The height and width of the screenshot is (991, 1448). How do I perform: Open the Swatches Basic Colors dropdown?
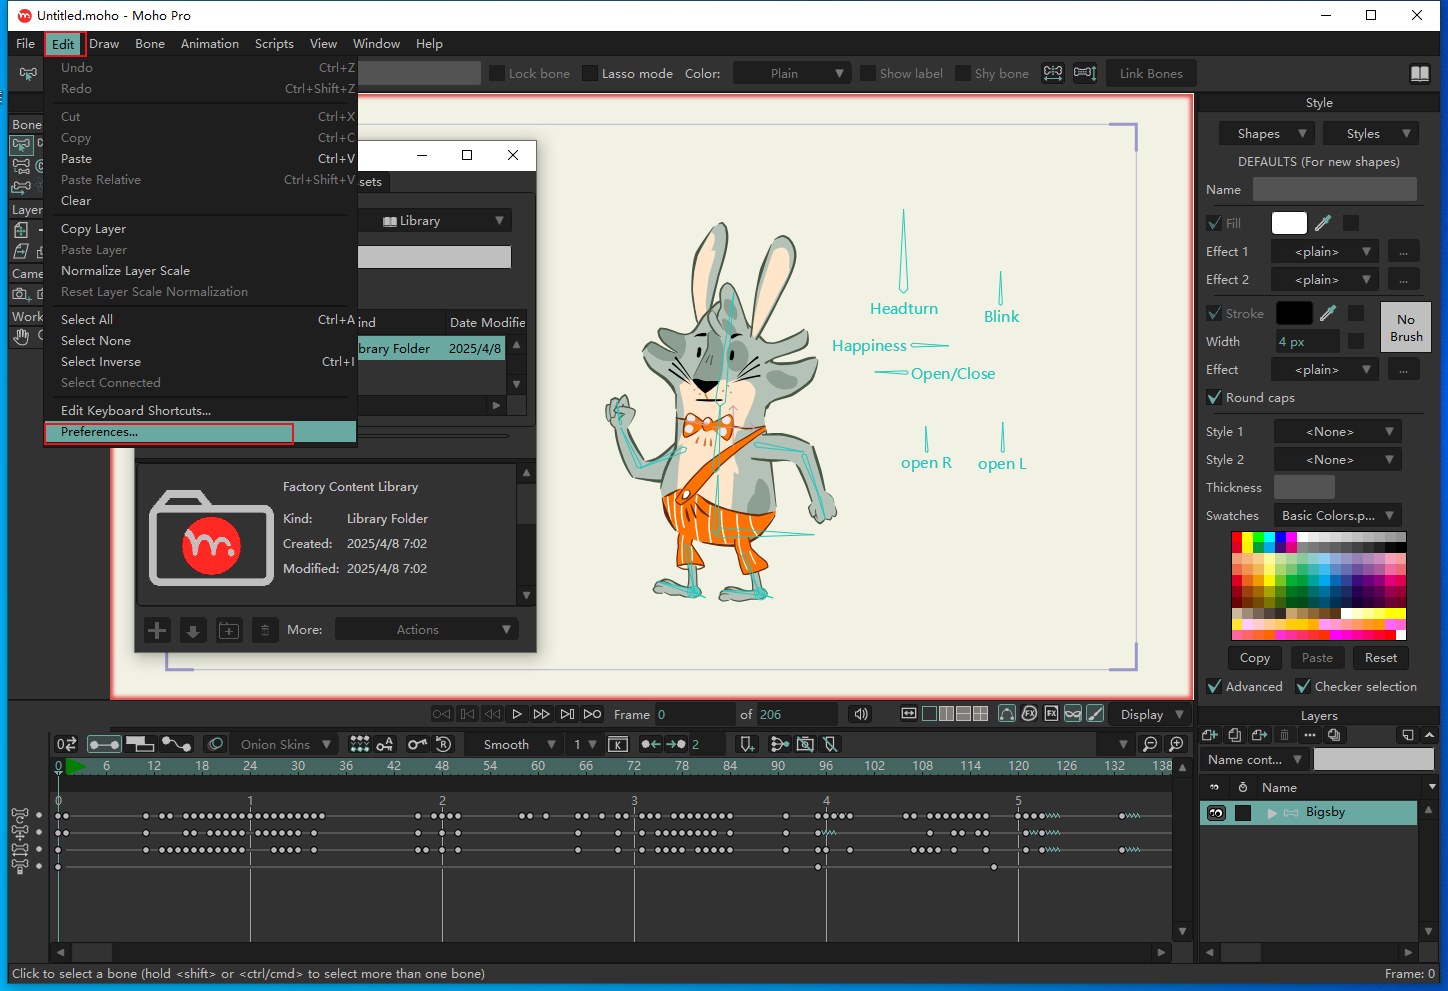1337,516
